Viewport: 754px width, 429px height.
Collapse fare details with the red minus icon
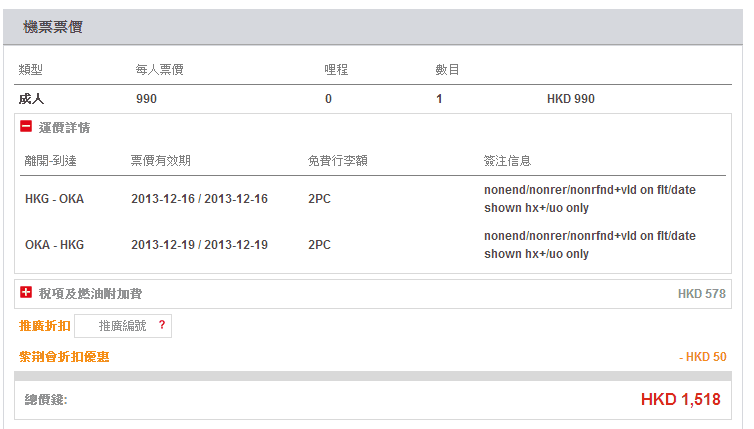26,128
